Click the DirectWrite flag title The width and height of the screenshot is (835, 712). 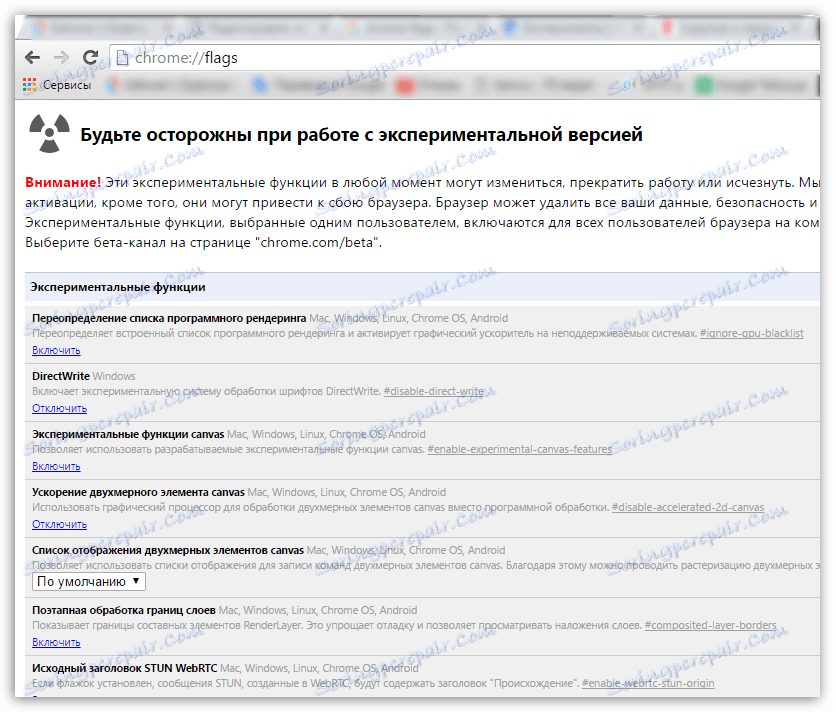click(x=61, y=376)
